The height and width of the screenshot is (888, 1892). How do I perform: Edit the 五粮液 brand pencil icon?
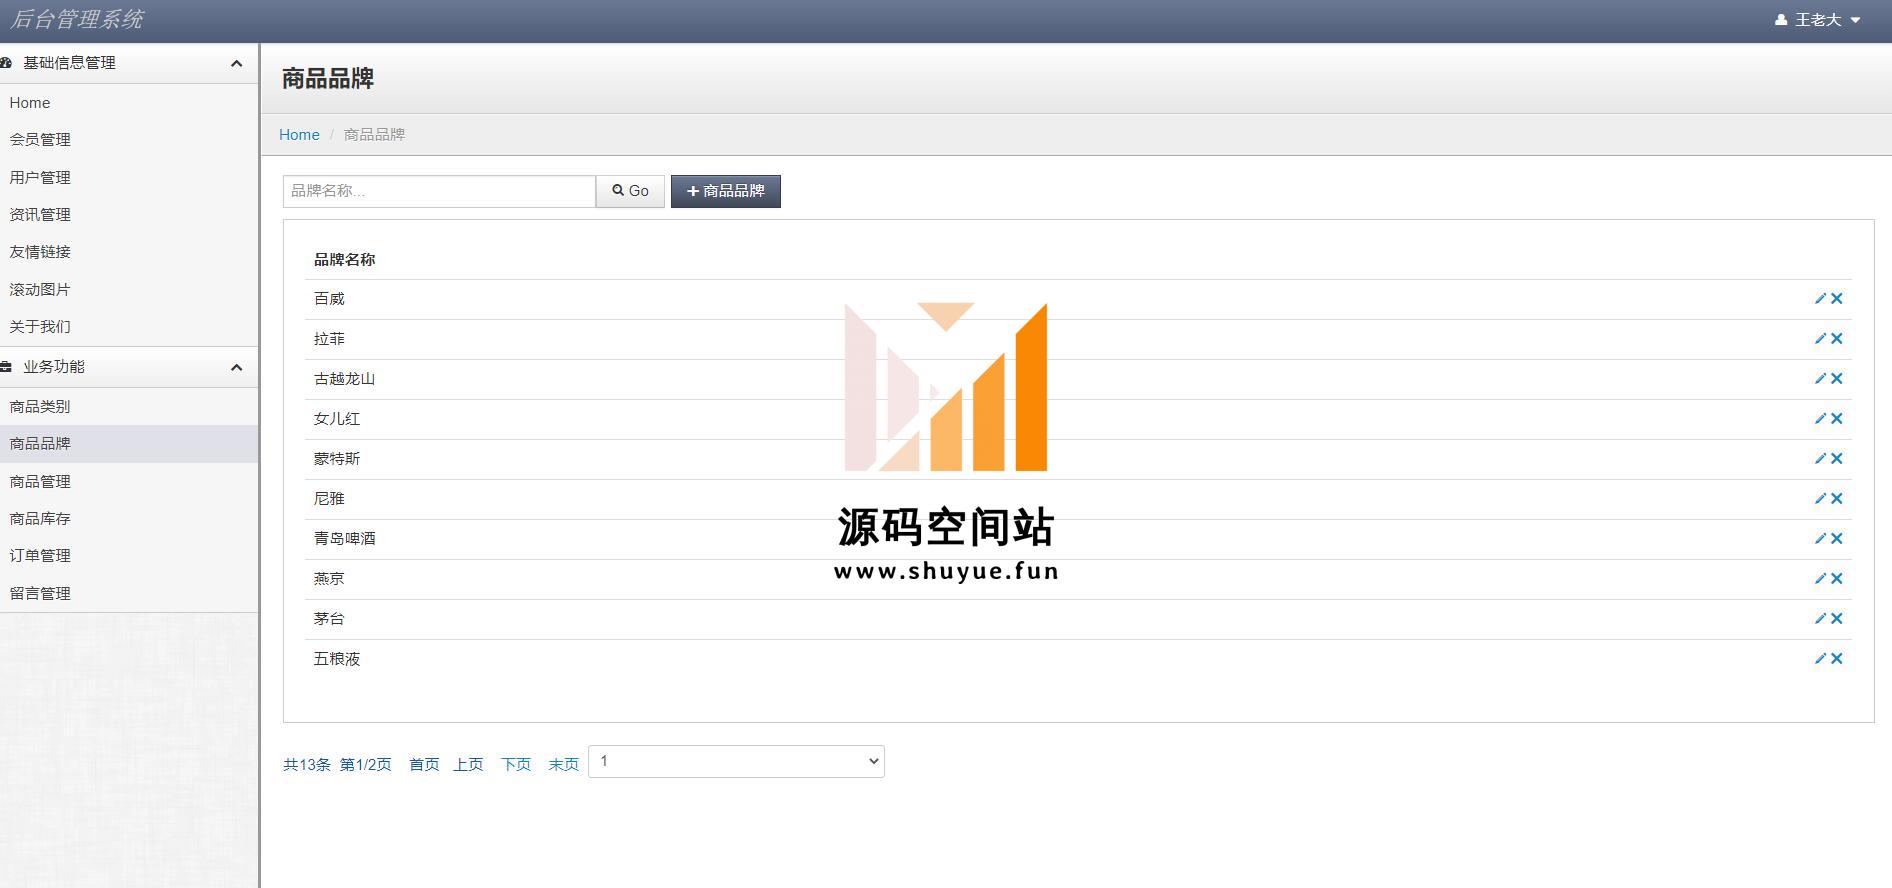pos(1820,659)
